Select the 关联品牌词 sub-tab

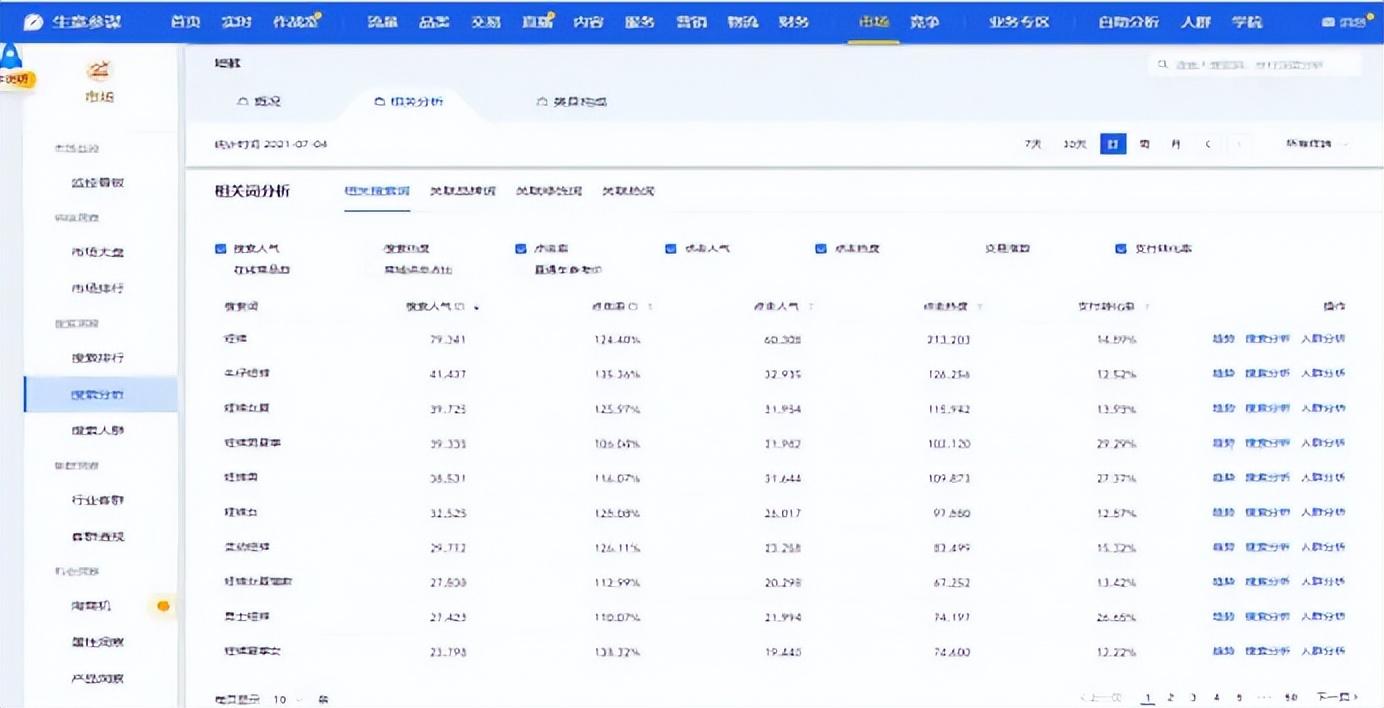(462, 191)
